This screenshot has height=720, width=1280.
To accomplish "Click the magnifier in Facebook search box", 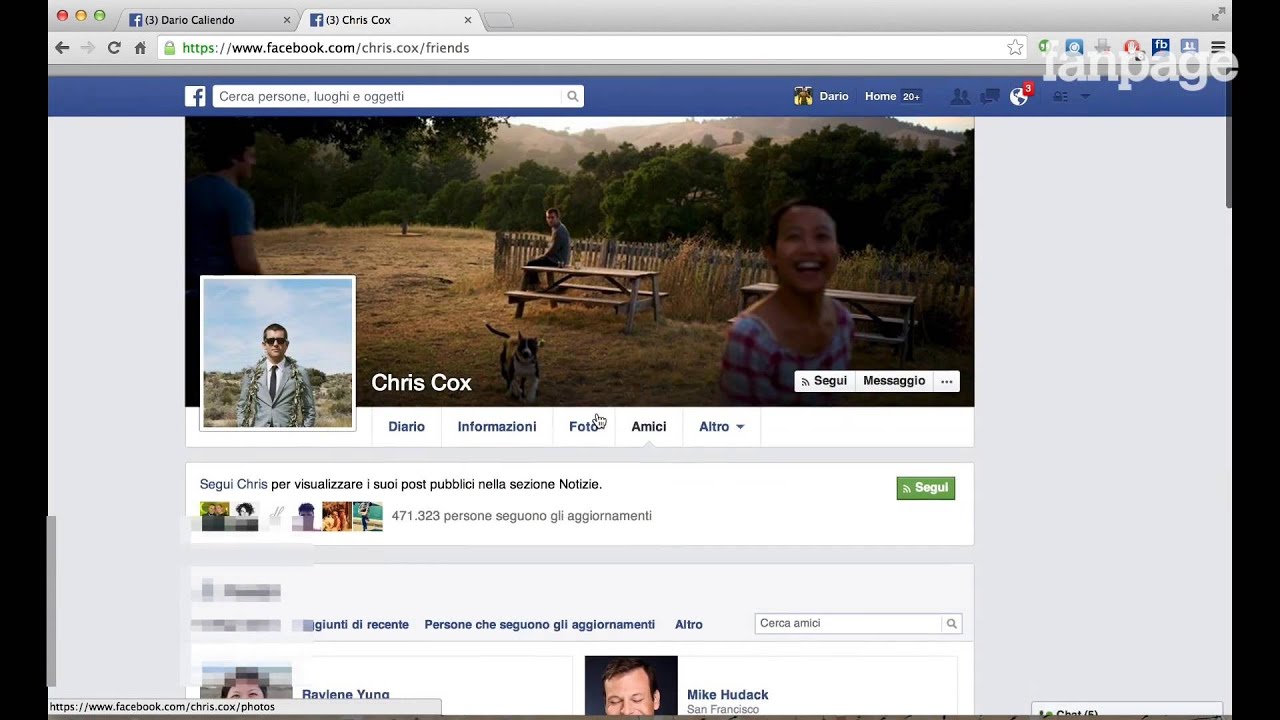I will [573, 96].
